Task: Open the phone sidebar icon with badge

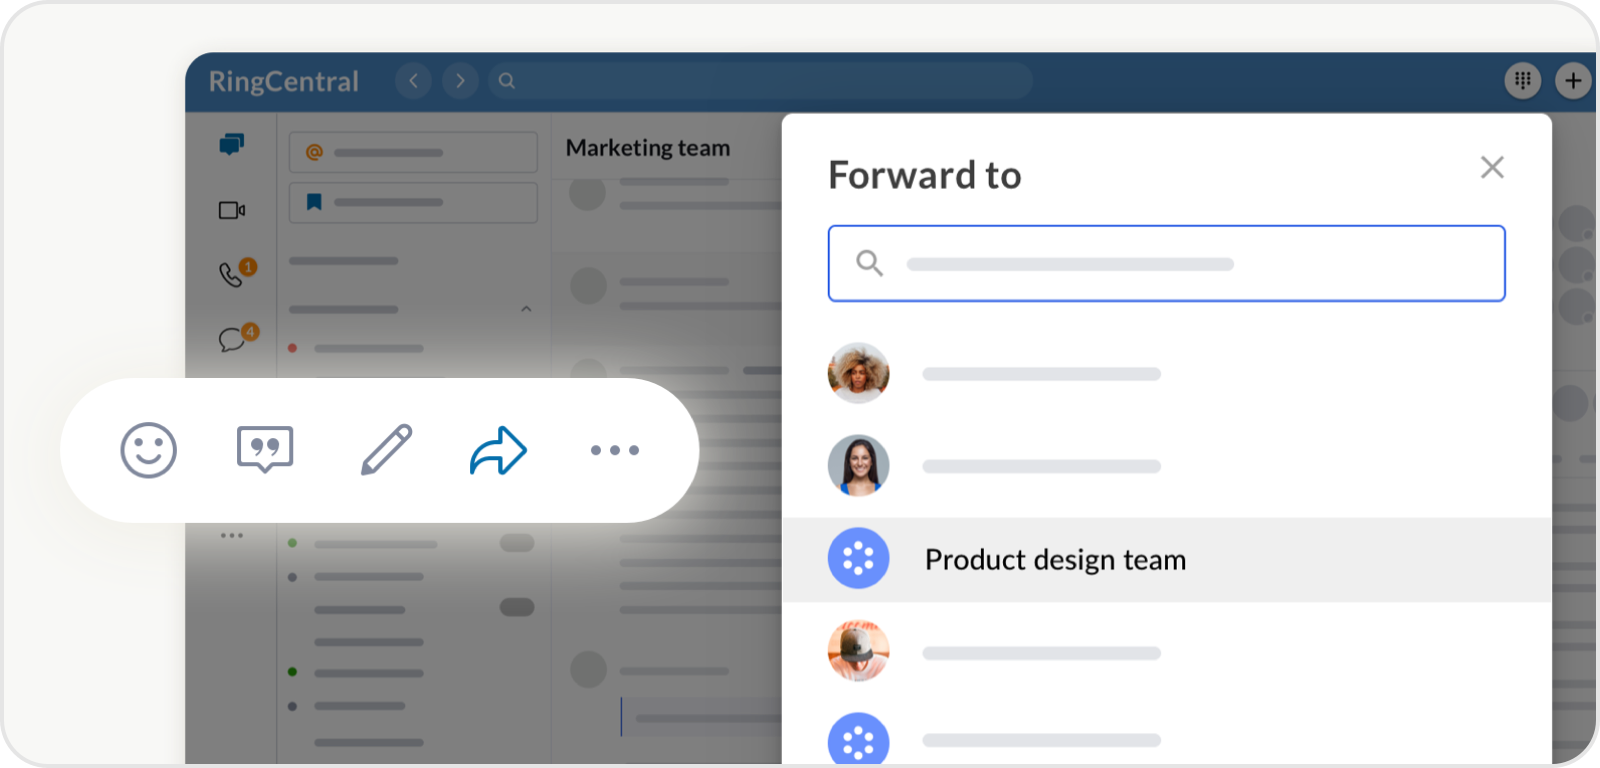Action: pyautogui.click(x=233, y=274)
